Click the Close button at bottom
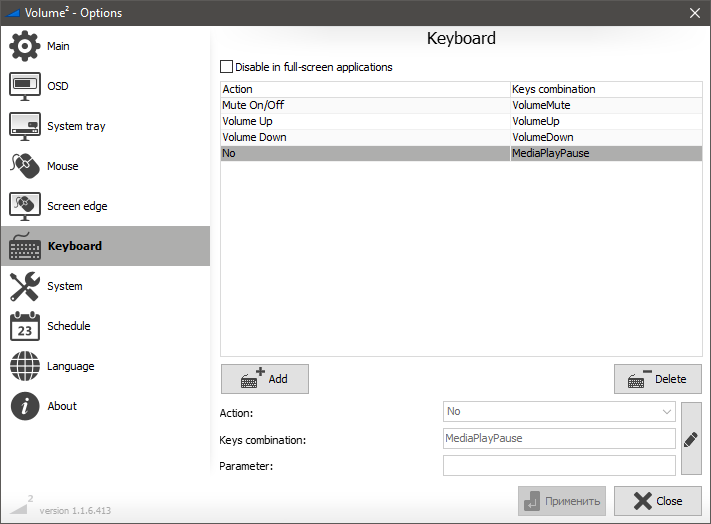The height and width of the screenshot is (524, 711). point(657,501)
